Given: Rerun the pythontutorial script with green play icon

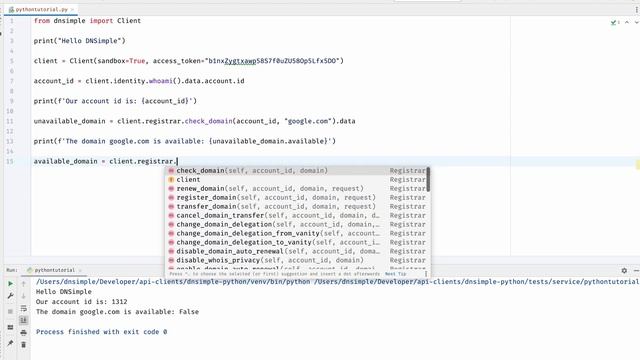Looking at the screenshot, I should 11,283.
